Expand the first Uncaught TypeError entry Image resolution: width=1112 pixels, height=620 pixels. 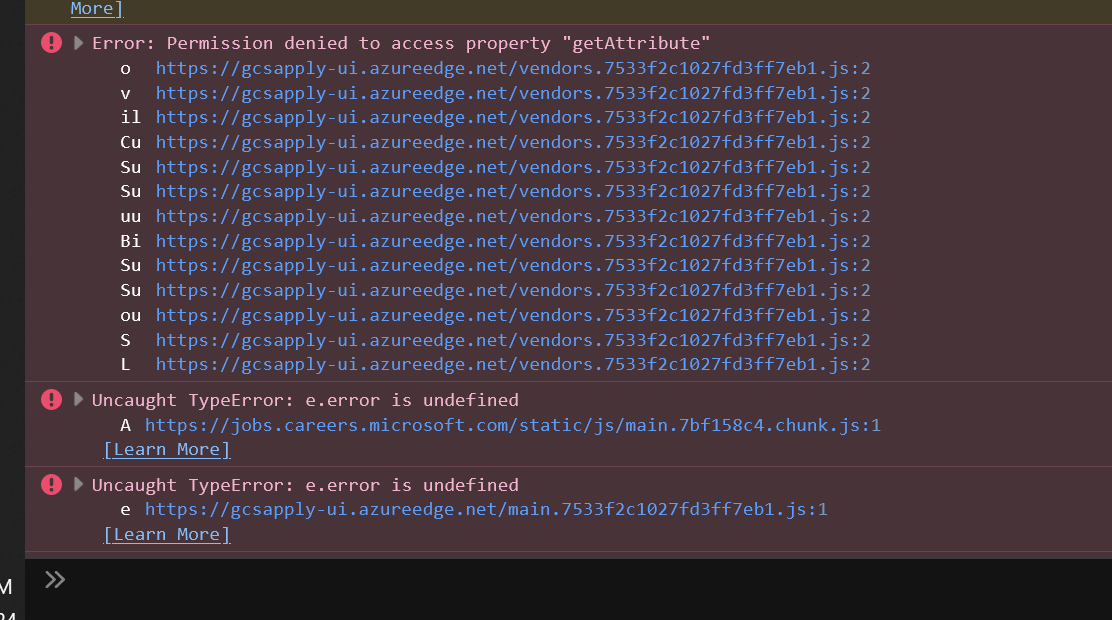(78, 399)
